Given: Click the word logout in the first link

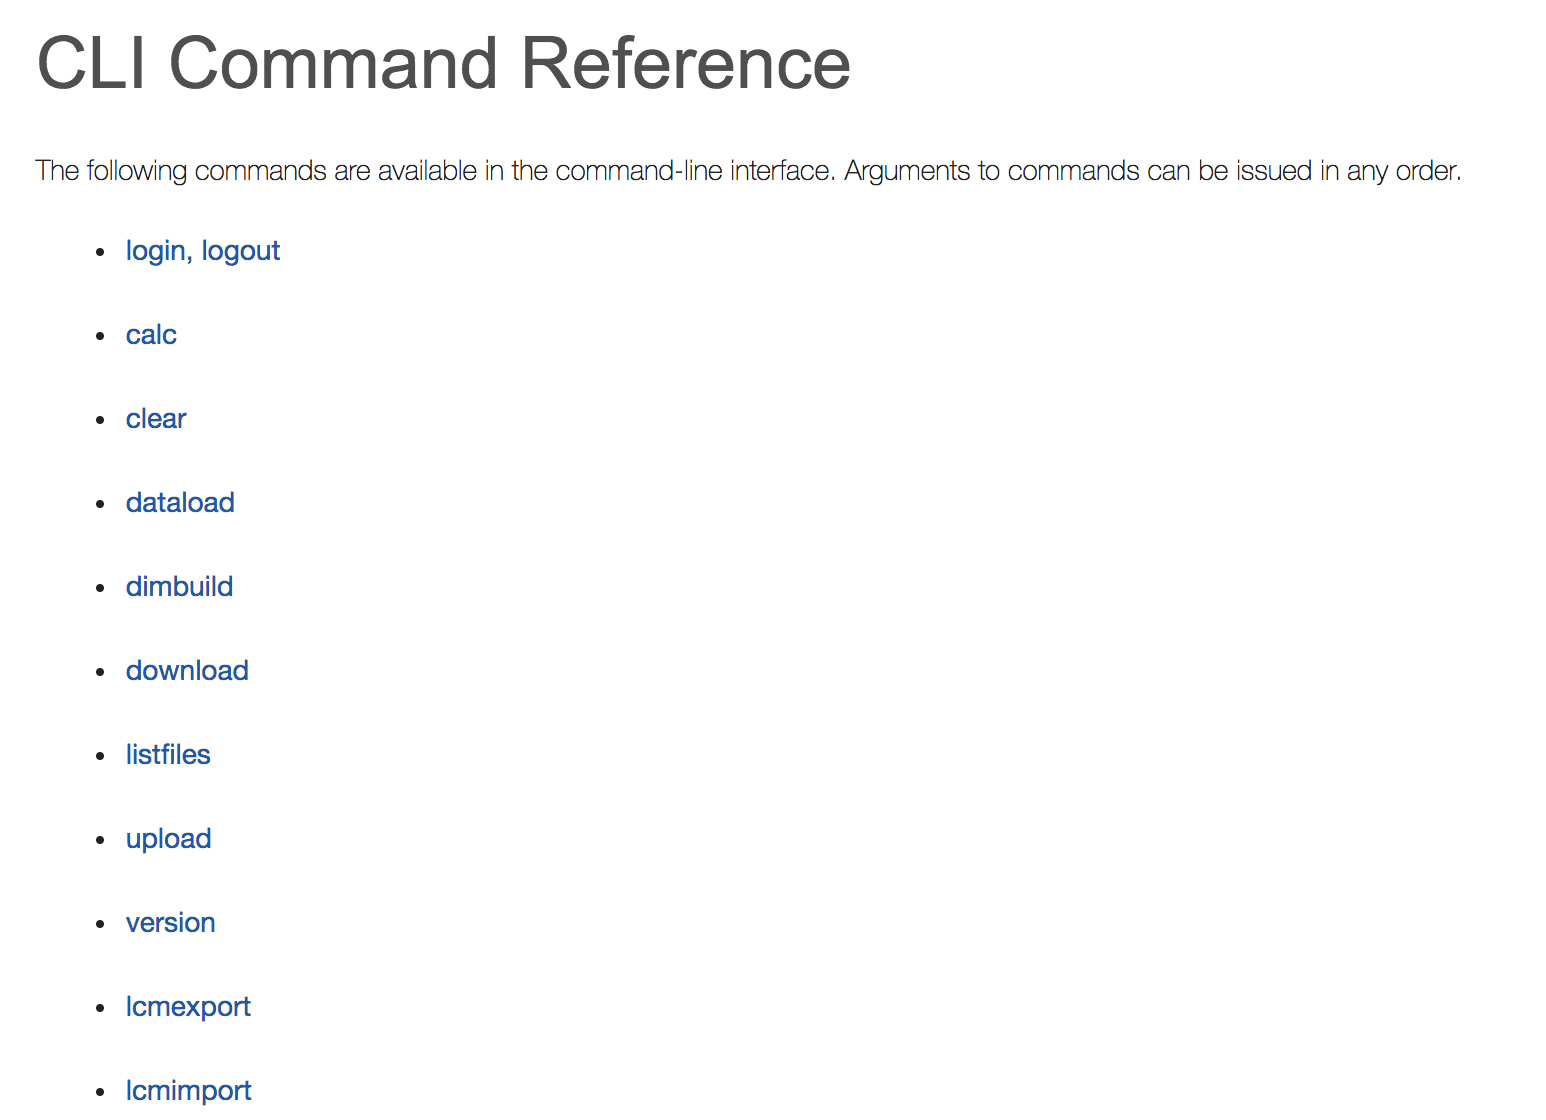Looking at the screenshot, I should 241,251.
